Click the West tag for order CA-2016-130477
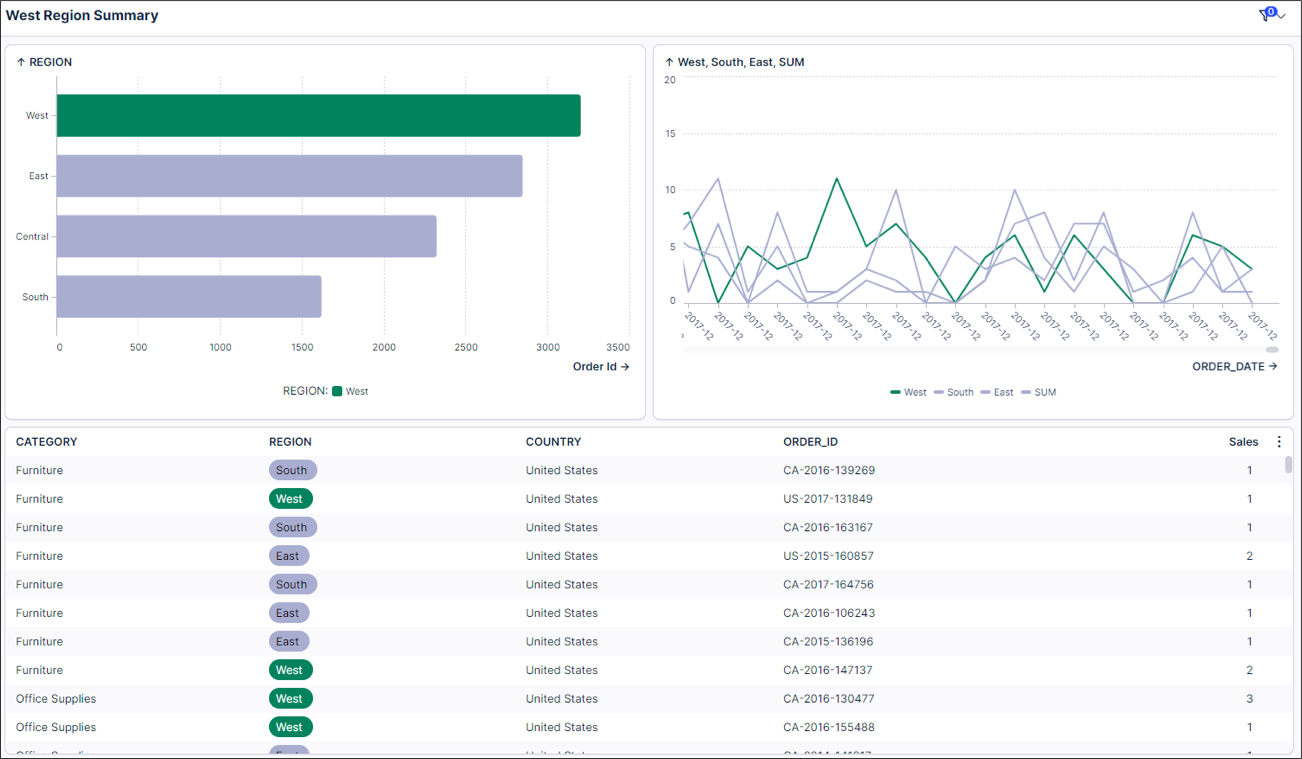 [x=291, y=699]
